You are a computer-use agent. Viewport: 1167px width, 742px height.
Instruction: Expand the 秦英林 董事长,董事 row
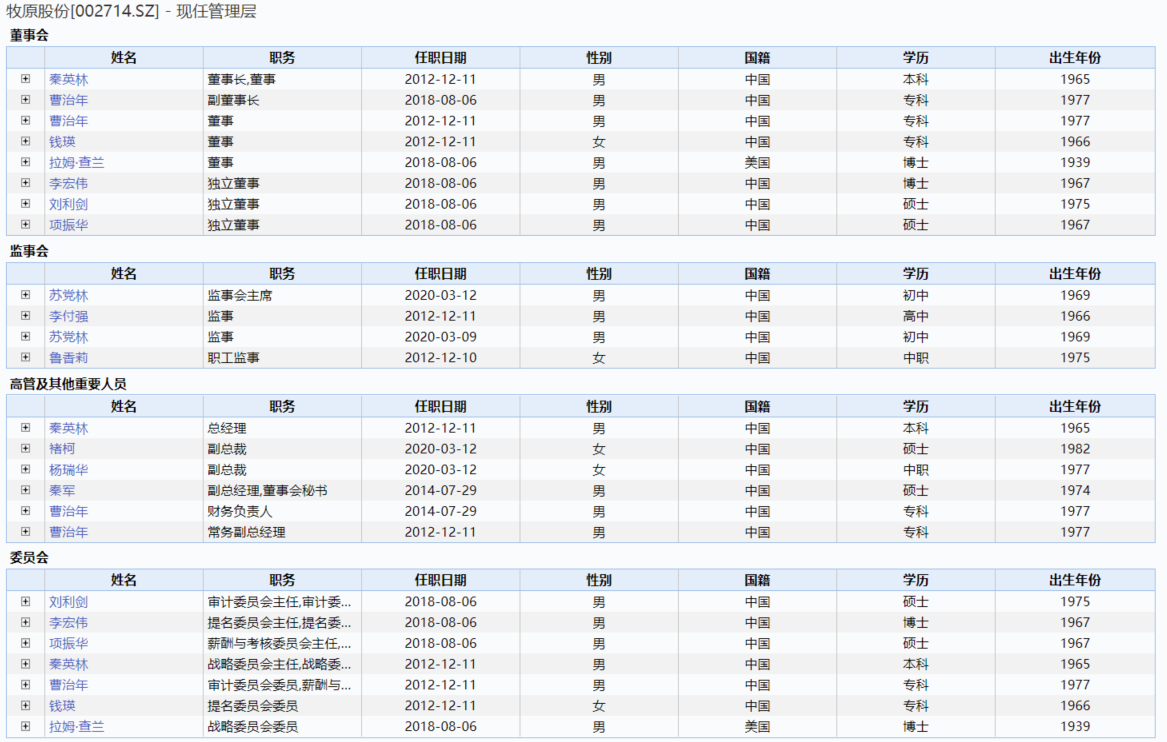25,79
